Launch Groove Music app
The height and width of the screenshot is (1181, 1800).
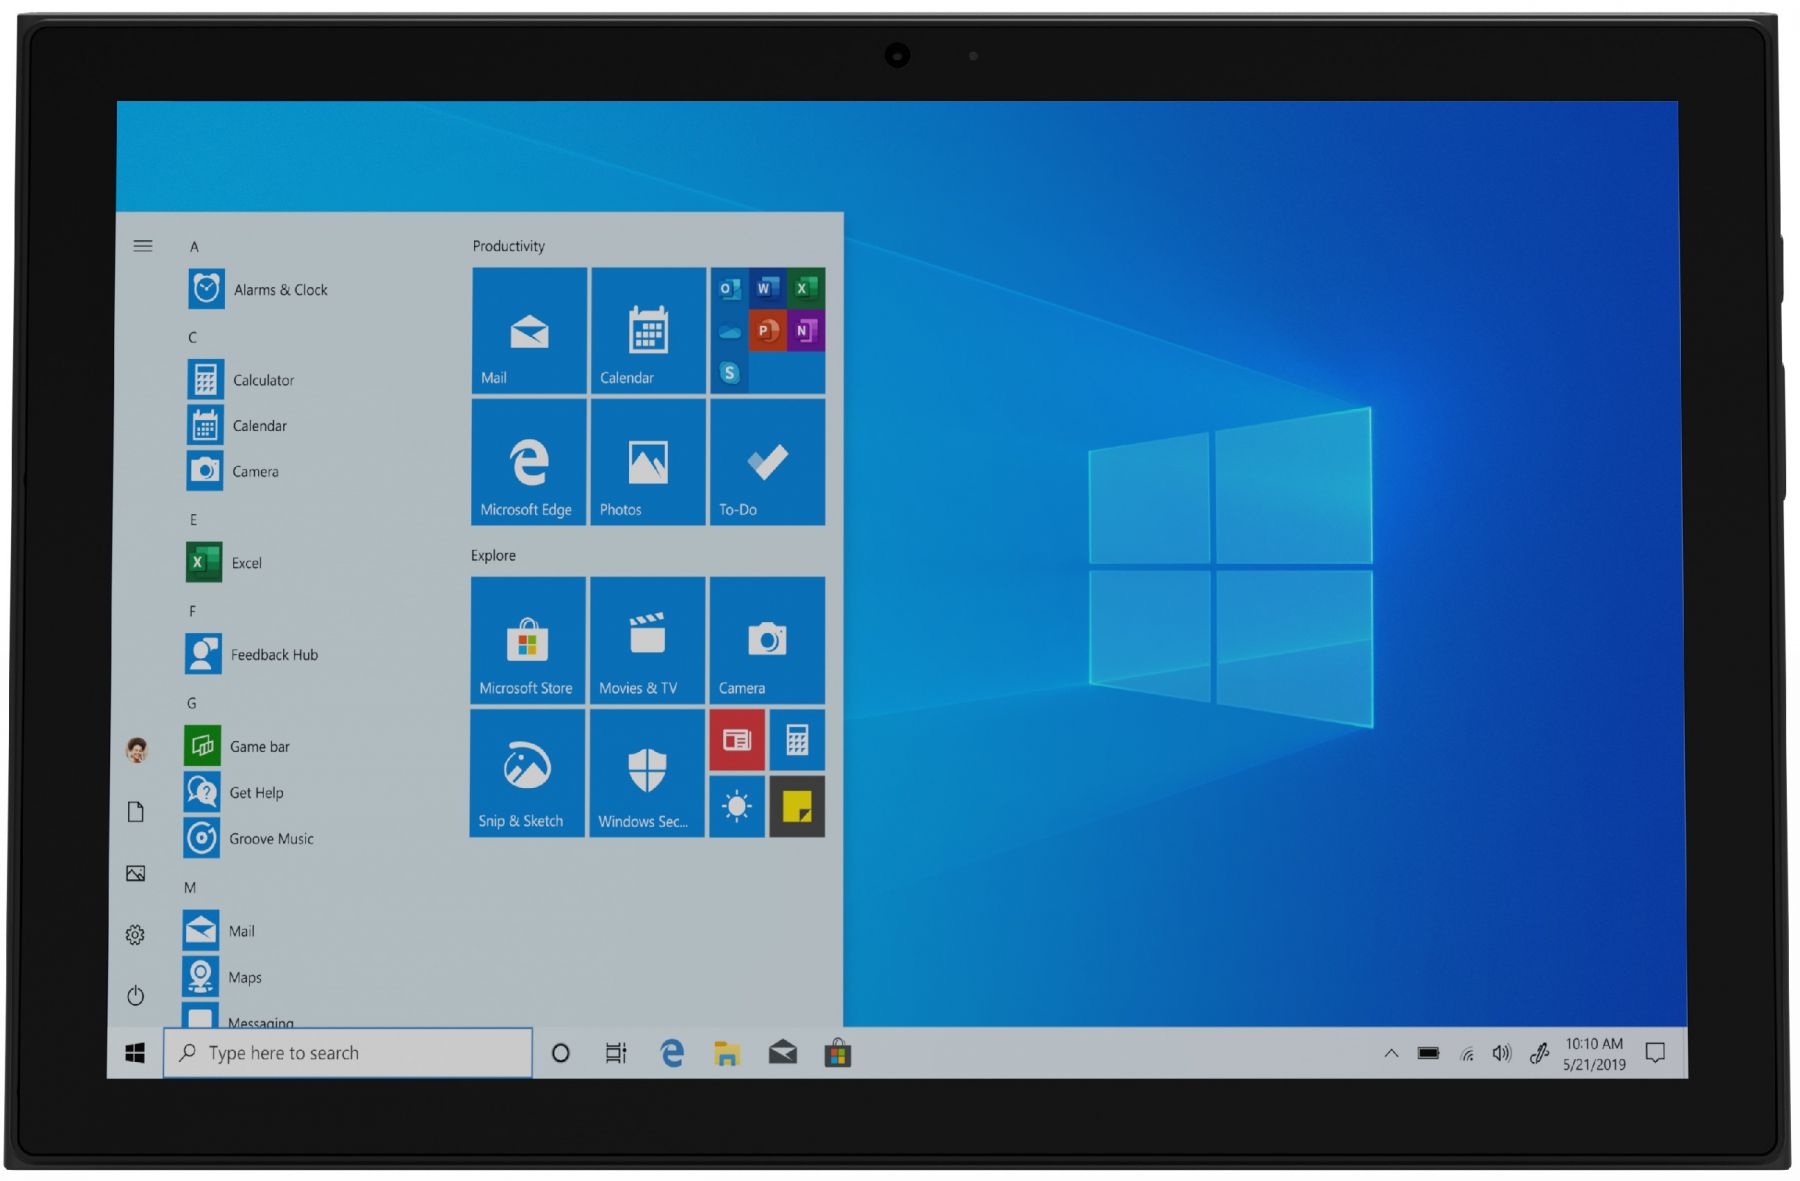(250, 838)
